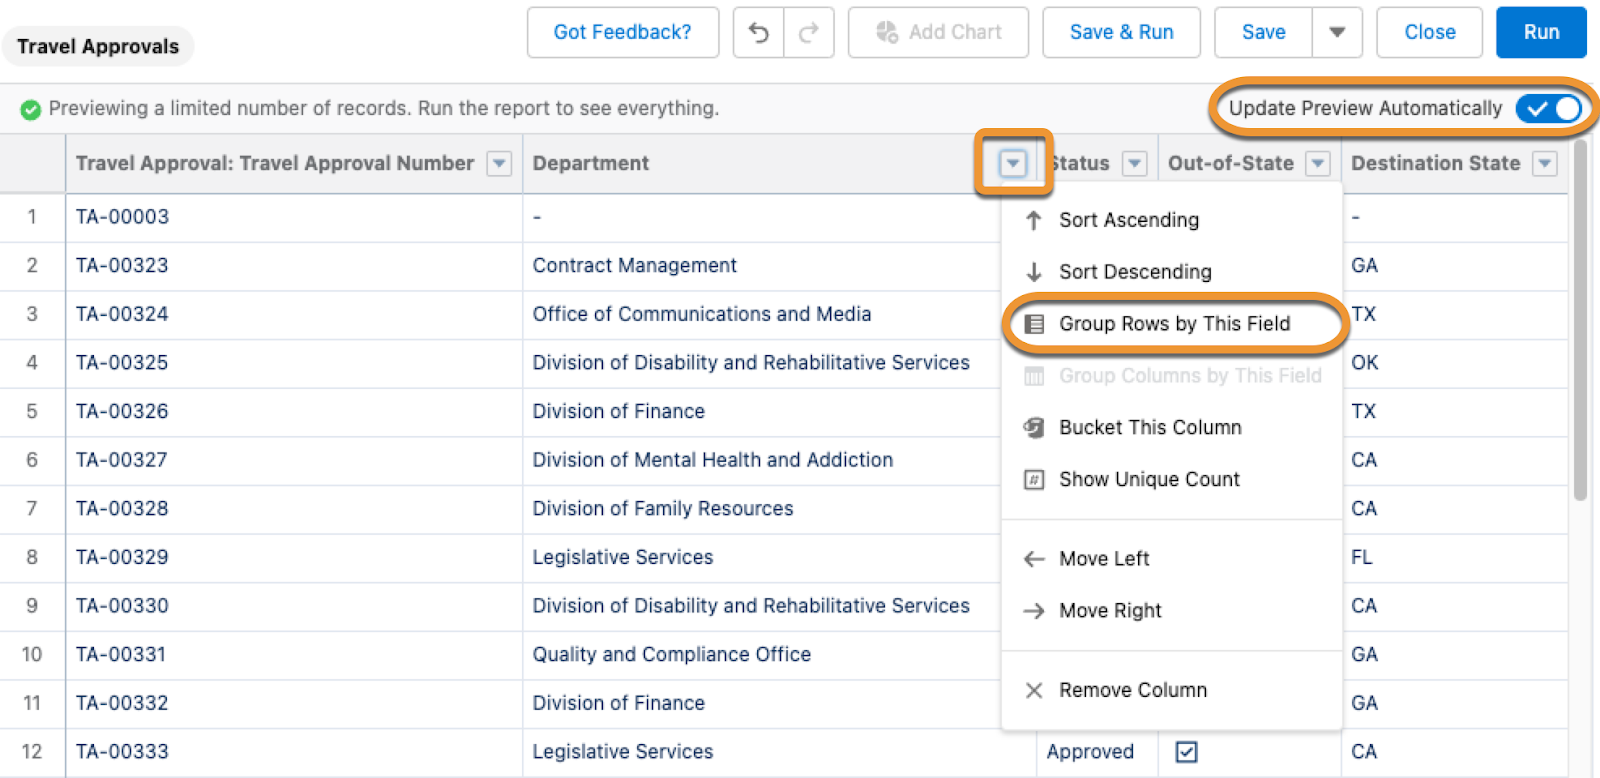Viewport: 1600px width, 778px height.
Task: Open Destination State column dropdown
Action: 1545,163
